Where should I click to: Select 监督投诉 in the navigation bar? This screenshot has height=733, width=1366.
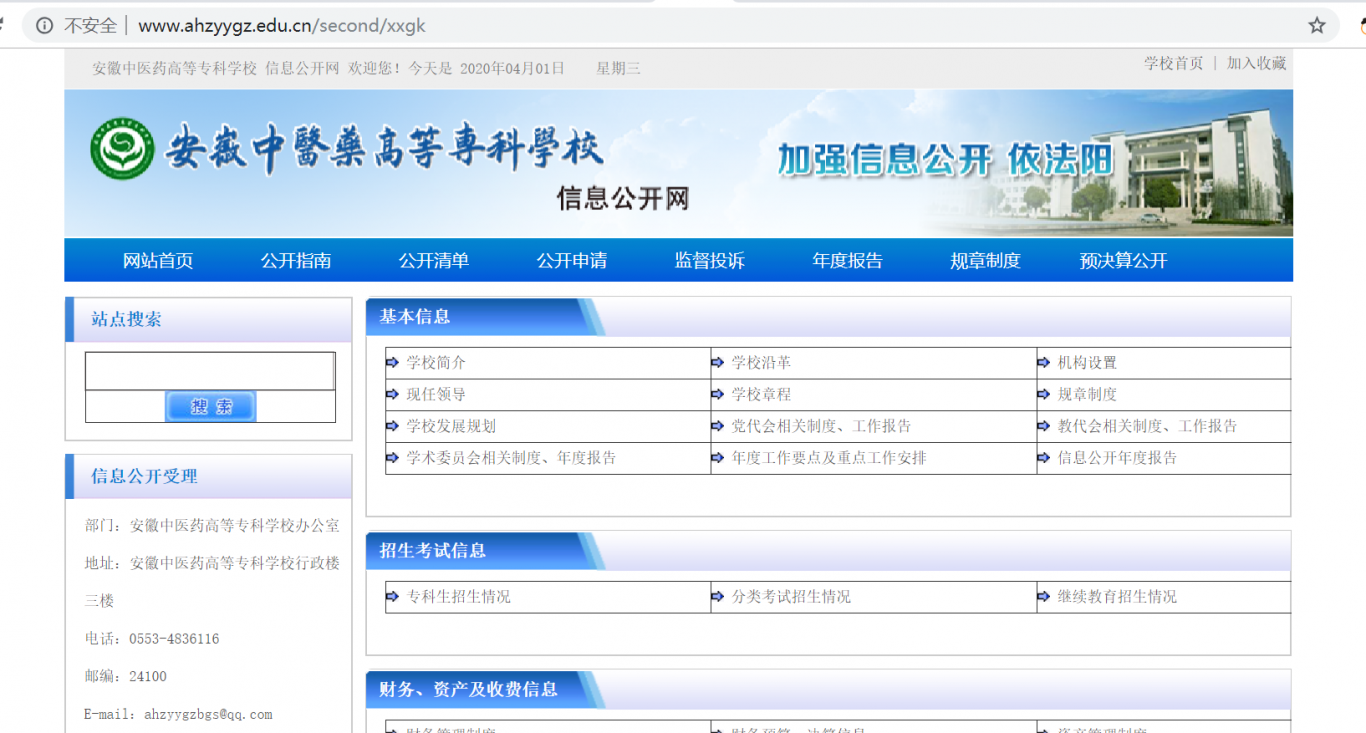click(710, 261)
